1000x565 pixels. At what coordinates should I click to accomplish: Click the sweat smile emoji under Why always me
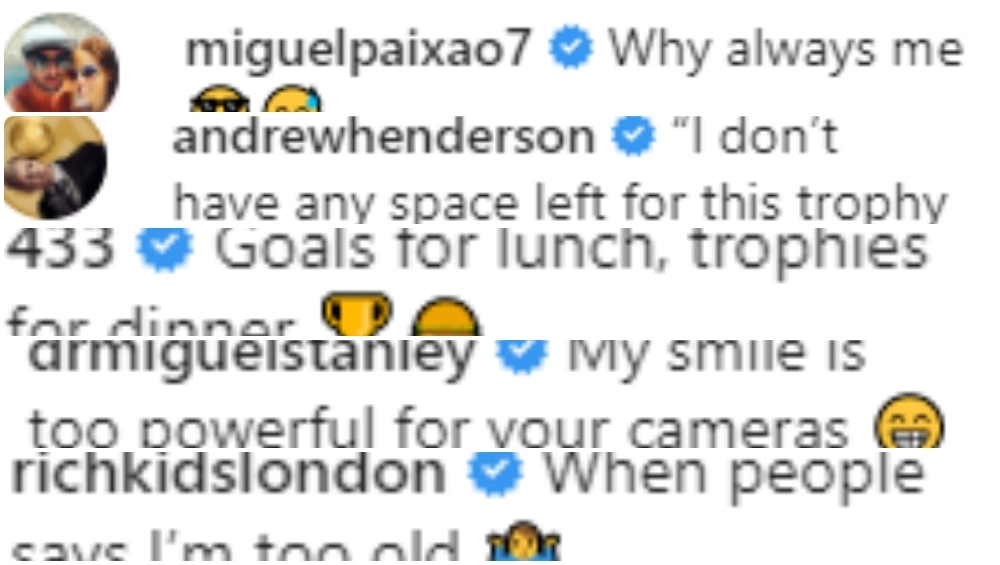[x=293, y=99]
